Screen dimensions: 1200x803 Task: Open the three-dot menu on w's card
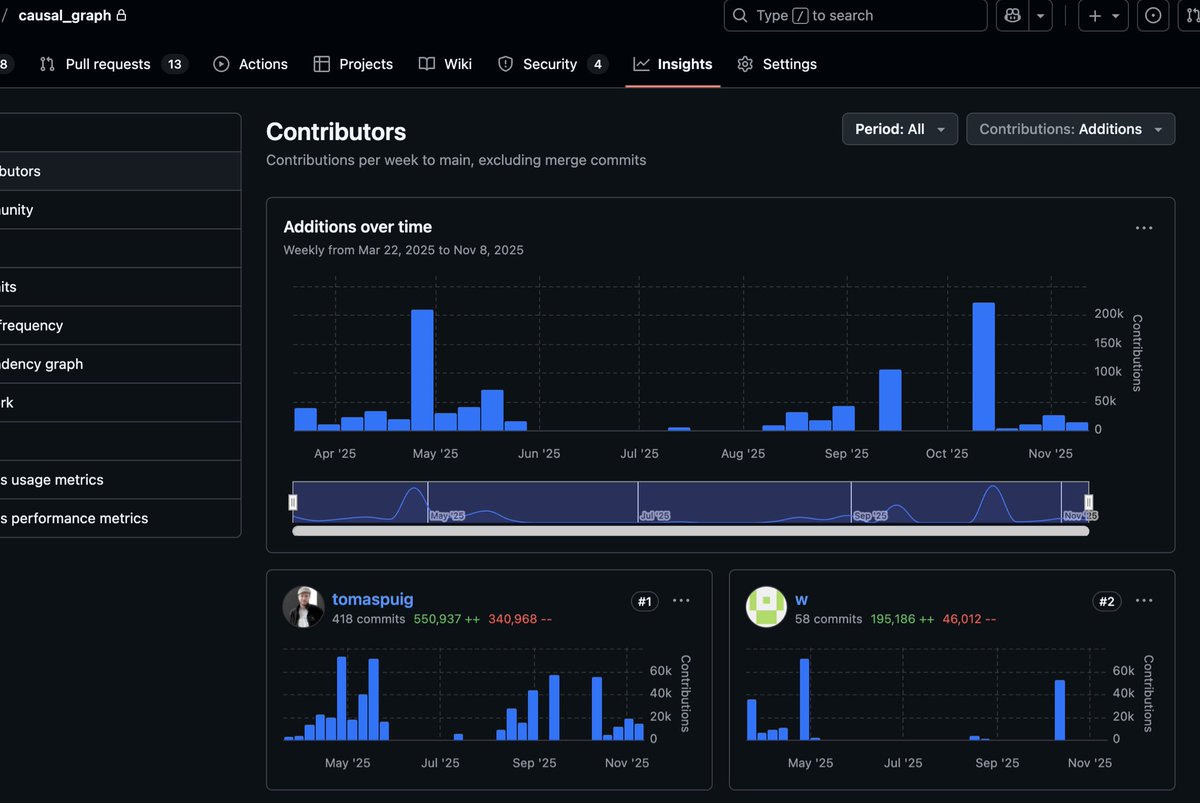1144,601
